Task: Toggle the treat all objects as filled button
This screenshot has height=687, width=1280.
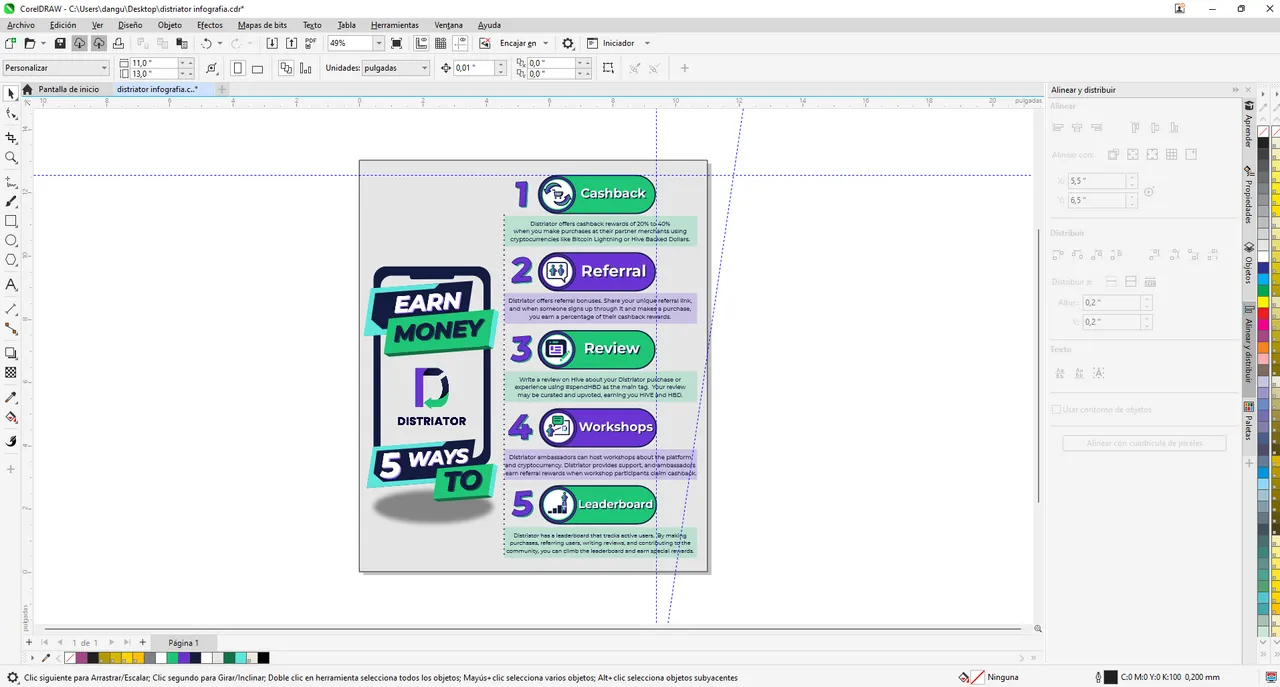Action: [x=608, y=68]
